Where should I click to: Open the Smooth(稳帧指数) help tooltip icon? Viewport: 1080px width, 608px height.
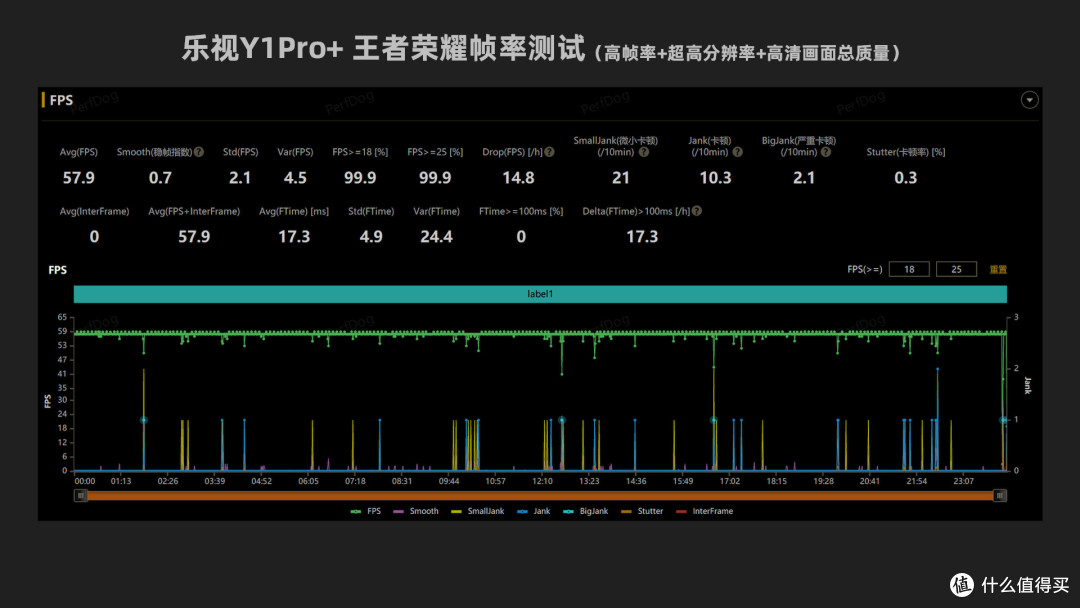point(197,152)
